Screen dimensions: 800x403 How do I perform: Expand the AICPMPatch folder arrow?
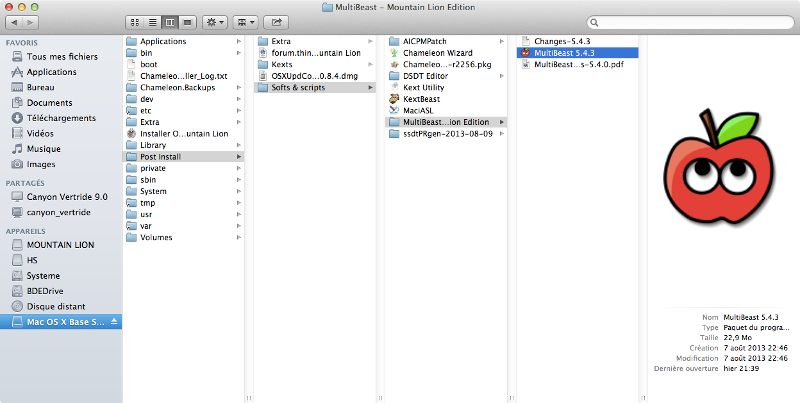(502, 41)
